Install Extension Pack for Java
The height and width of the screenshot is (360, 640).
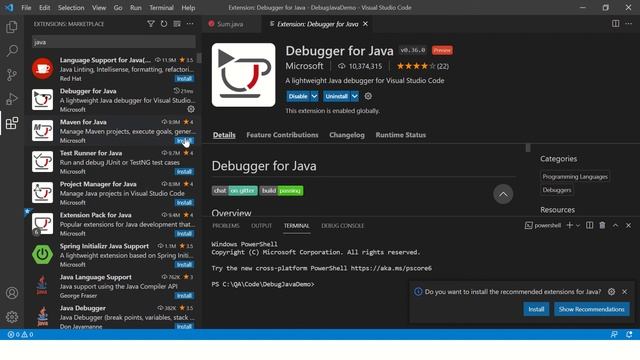184,234
